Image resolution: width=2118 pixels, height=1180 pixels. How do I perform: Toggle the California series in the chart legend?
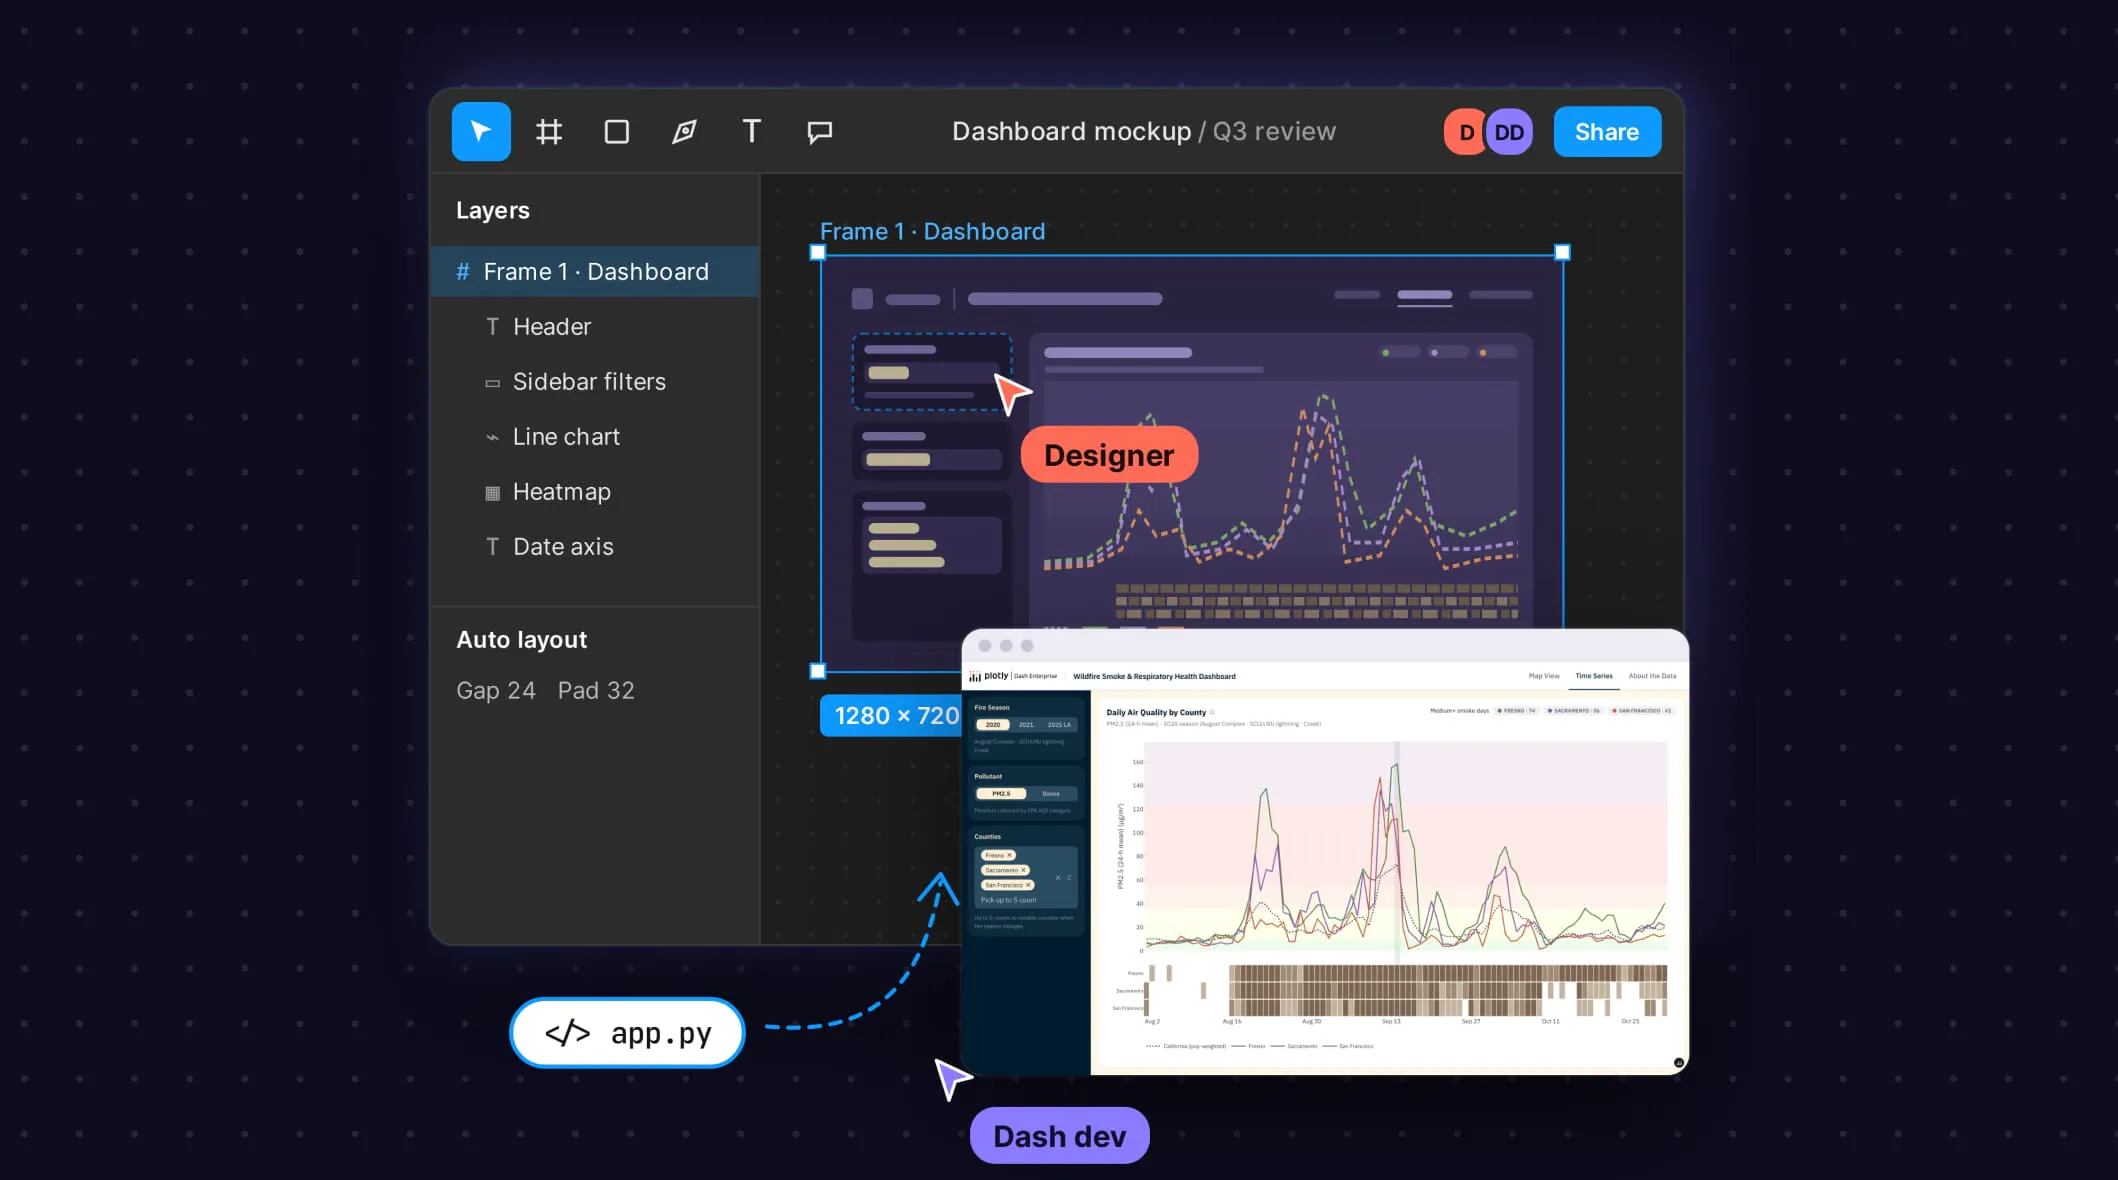click(x=1186, y=1046)
